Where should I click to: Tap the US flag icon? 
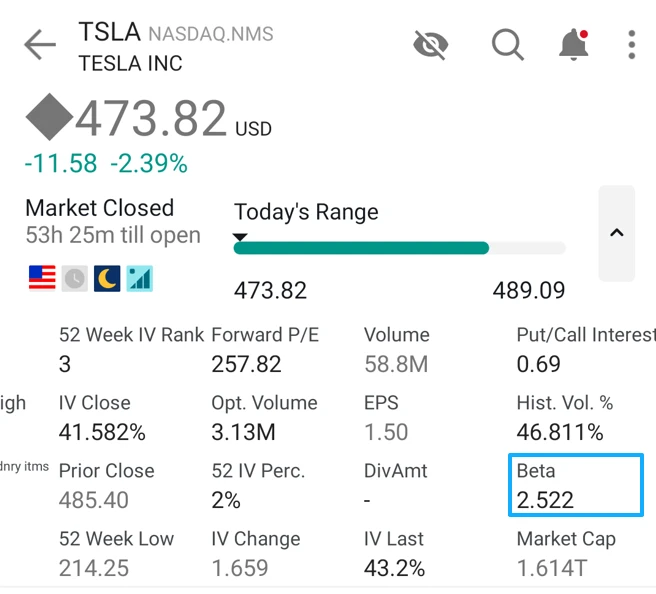[42, 278]
